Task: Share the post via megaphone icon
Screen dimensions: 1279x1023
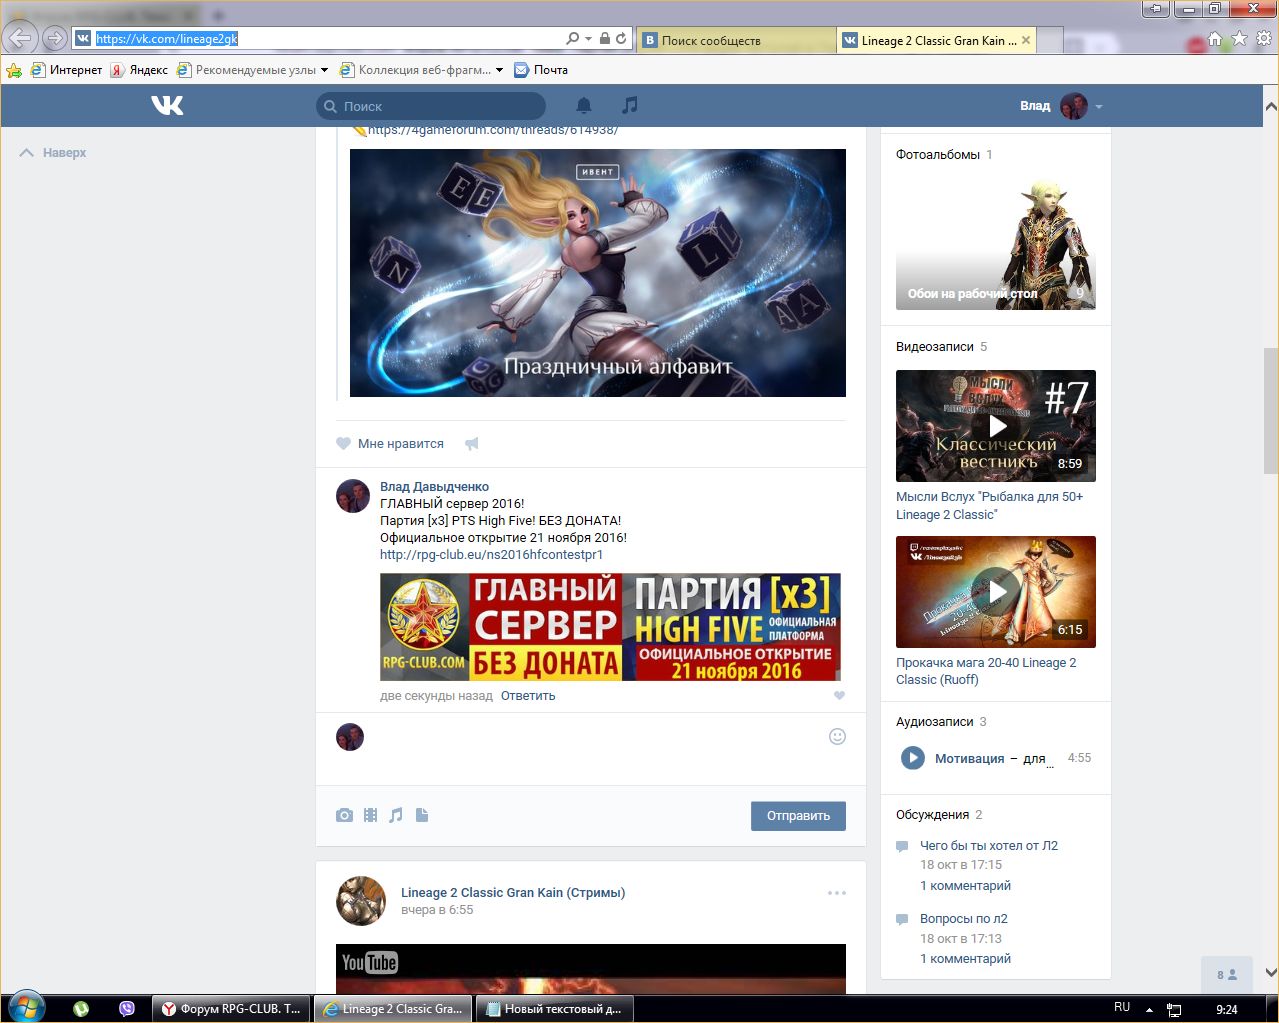Action: [472, 443]
